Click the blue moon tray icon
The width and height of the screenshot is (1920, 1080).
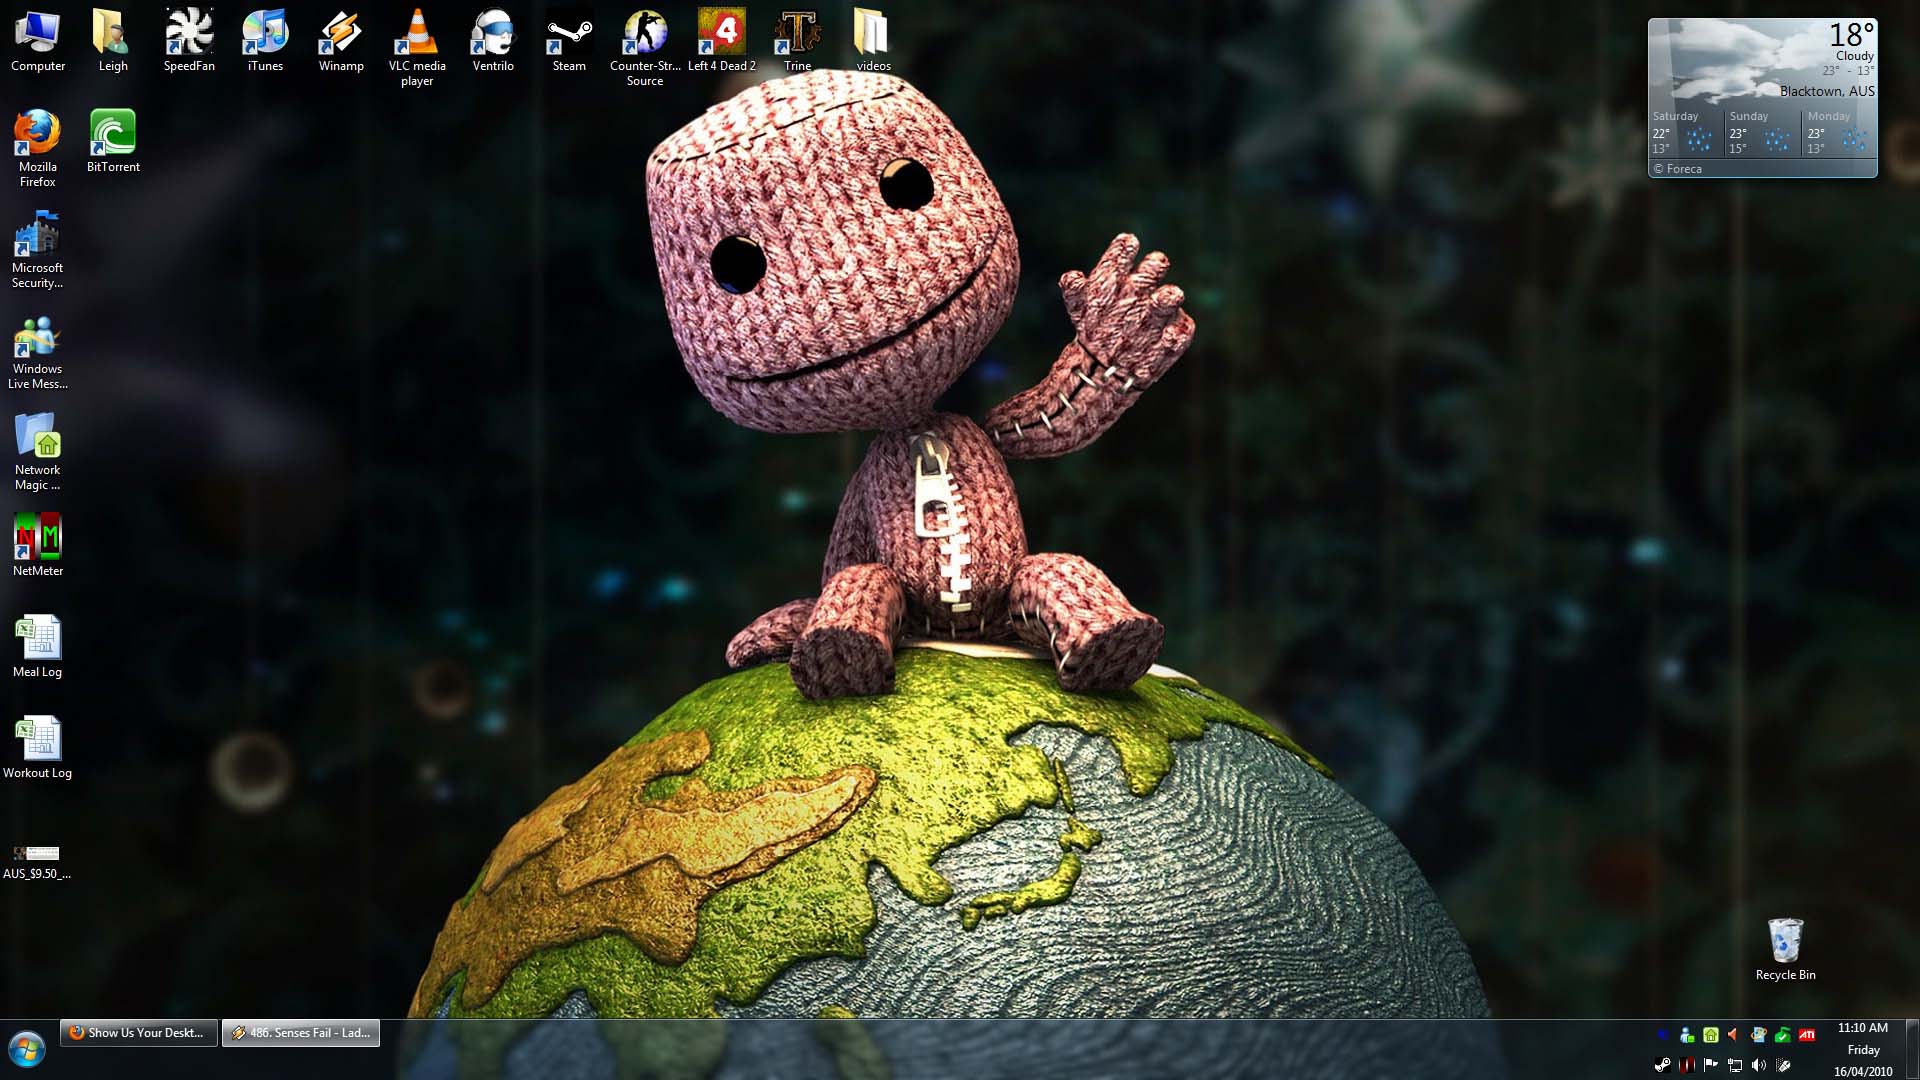[1663, 1035]
